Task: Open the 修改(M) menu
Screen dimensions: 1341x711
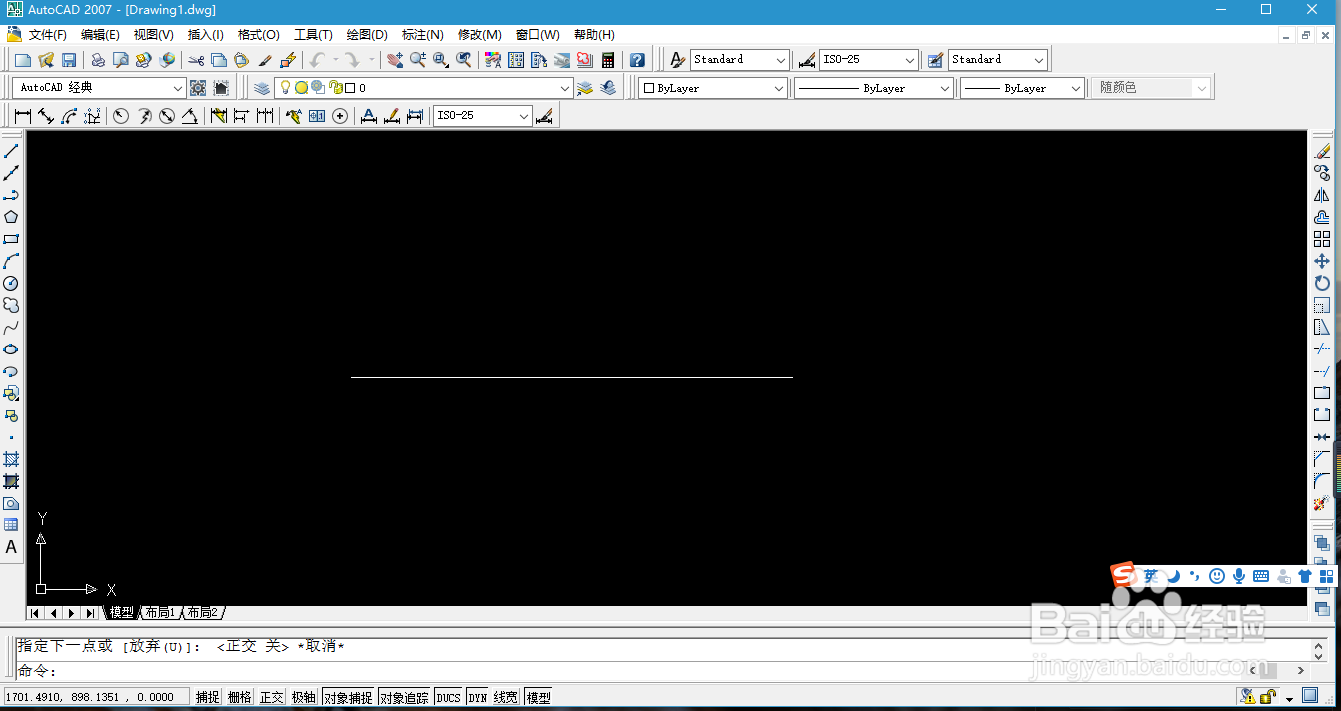Action: (480, 35)
